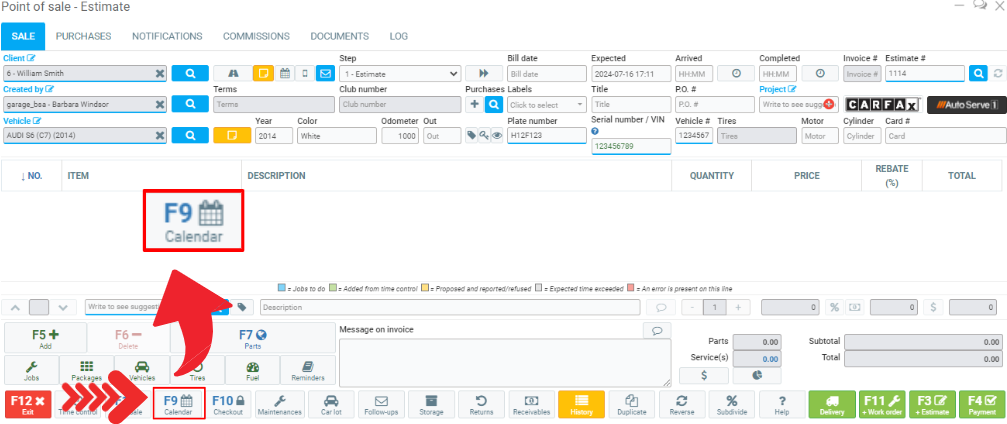Screen dimensions: 1007x424
Task: Click the red F12 Exit button
Action: tap(26, 404)
